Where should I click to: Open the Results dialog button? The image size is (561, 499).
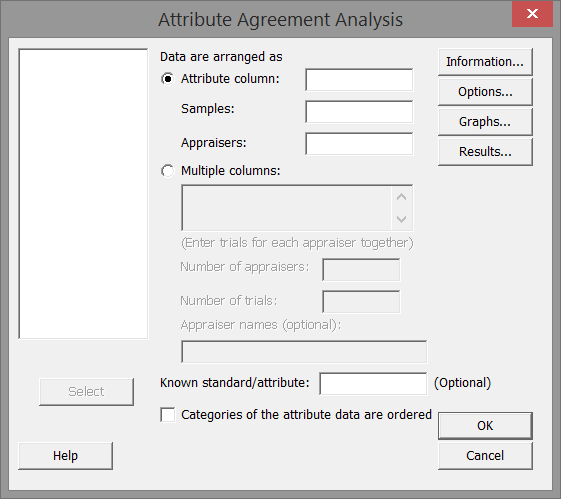tap(485, 152)
